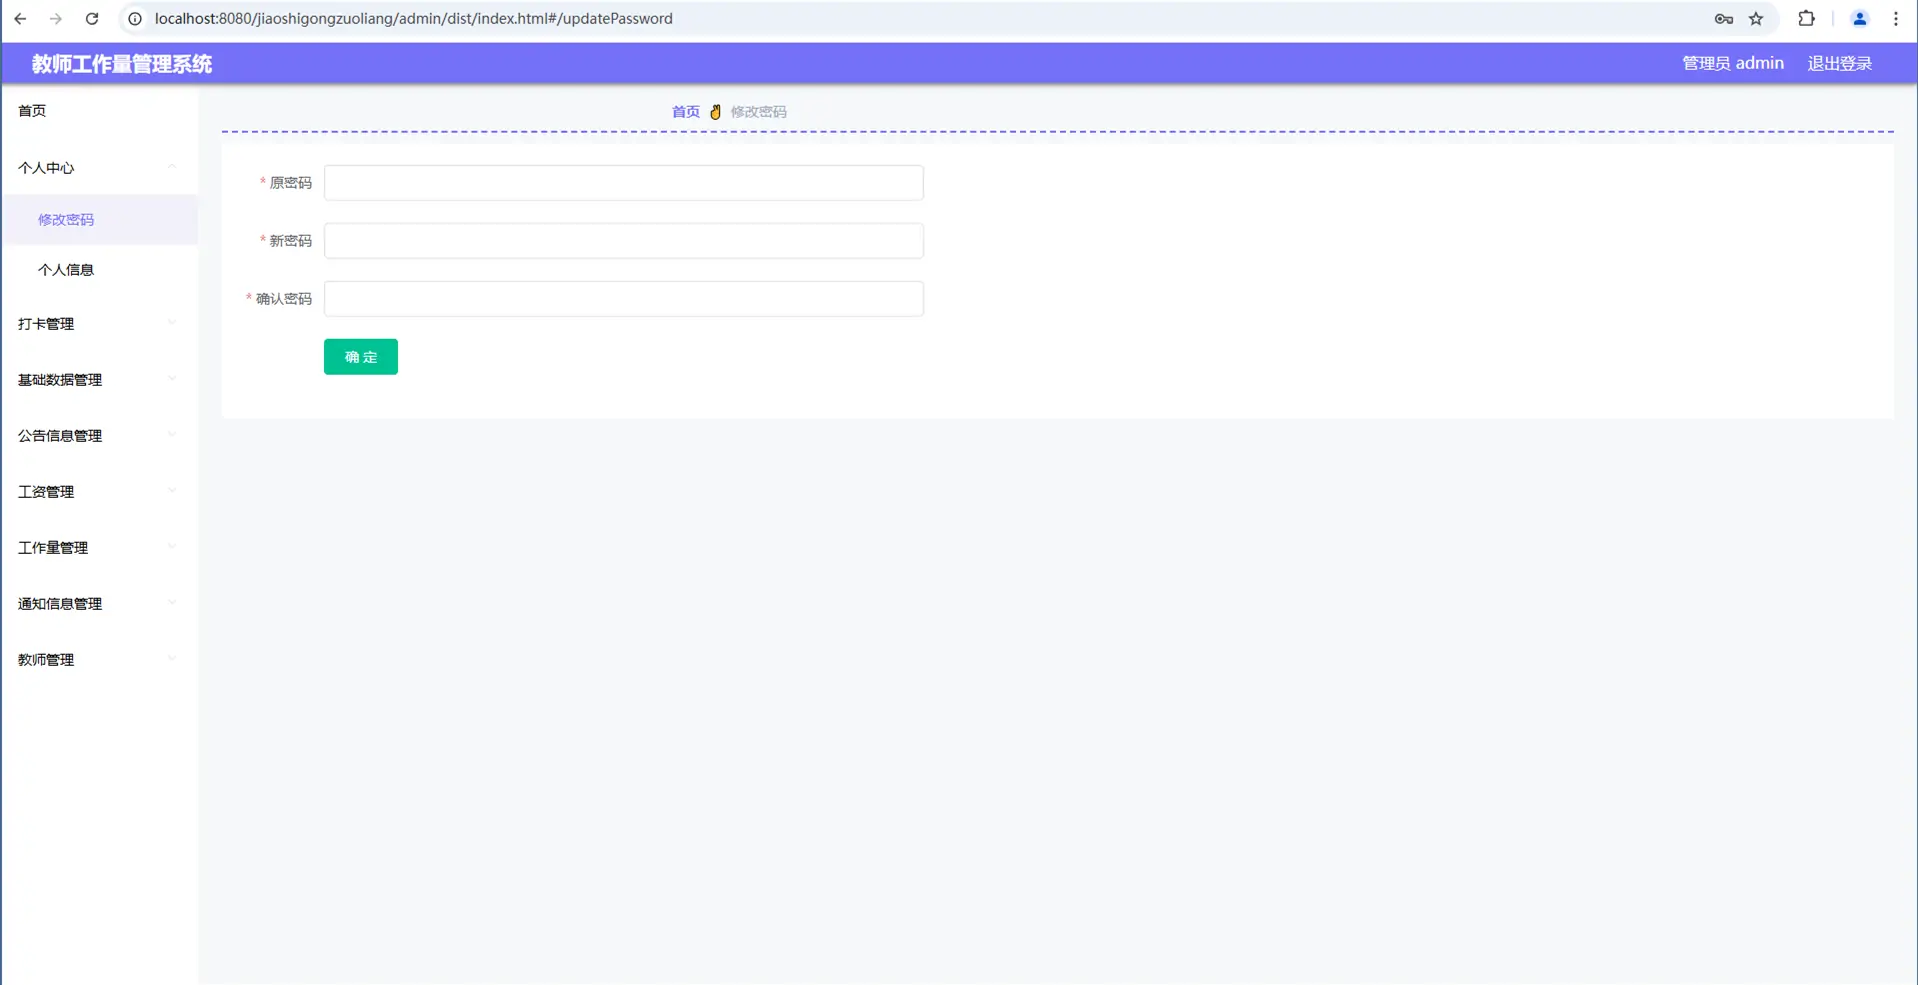Expand the 公告信息管理 menu arrow

(x=172, y=435)
